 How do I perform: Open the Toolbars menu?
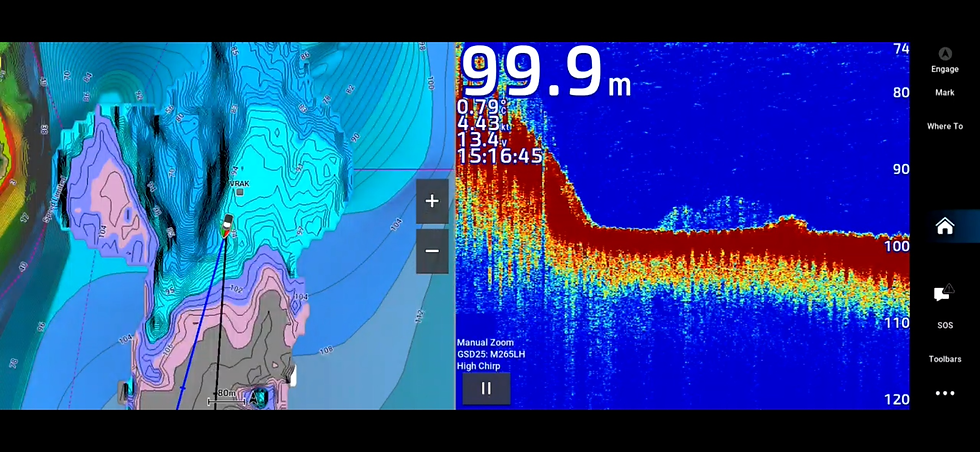[x=944, y=359]
